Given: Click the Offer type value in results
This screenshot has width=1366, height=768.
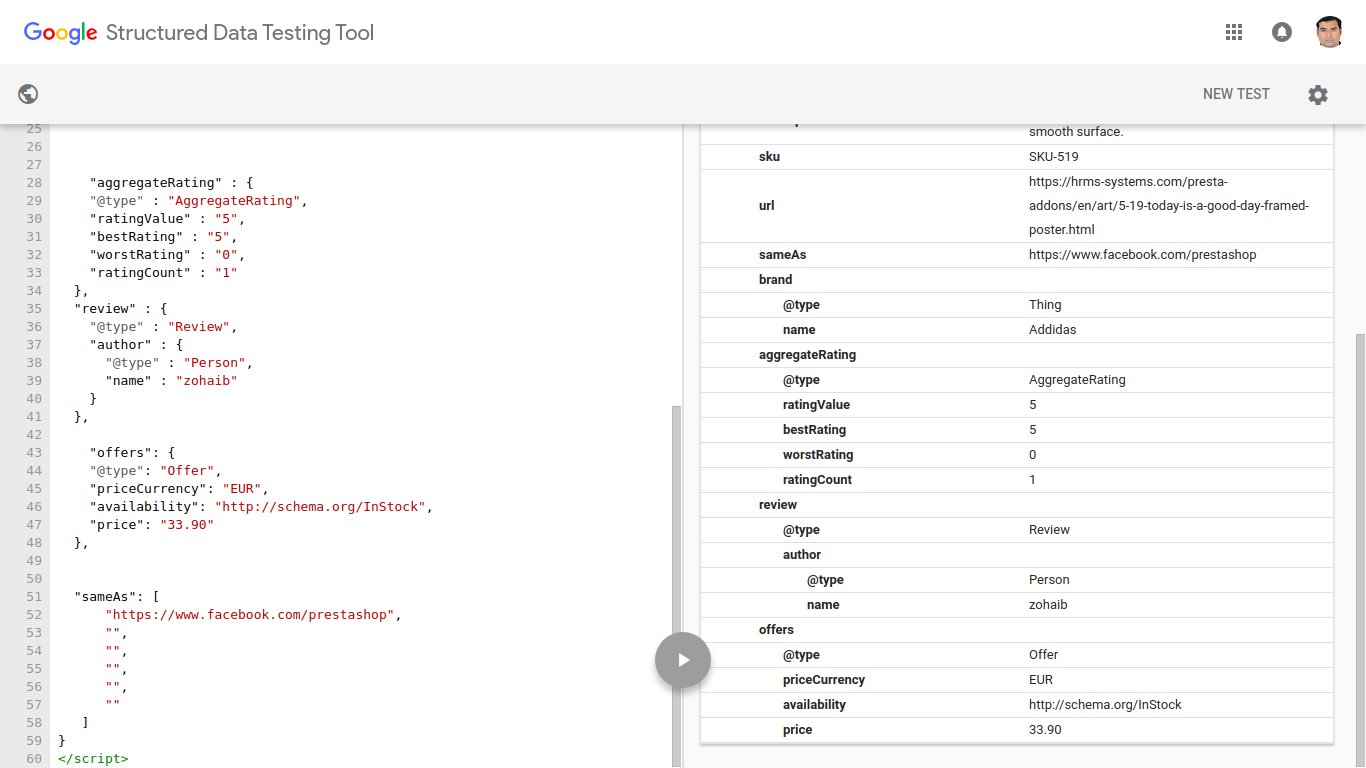Looking at the screenshot, I should [x=1043, y=655].
